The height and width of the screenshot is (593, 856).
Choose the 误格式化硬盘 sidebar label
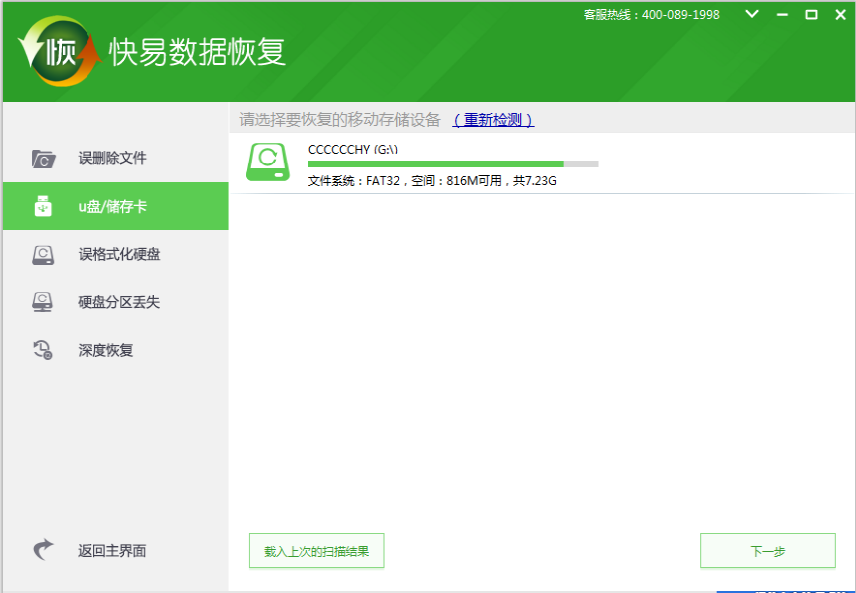[x=119, y=255]
